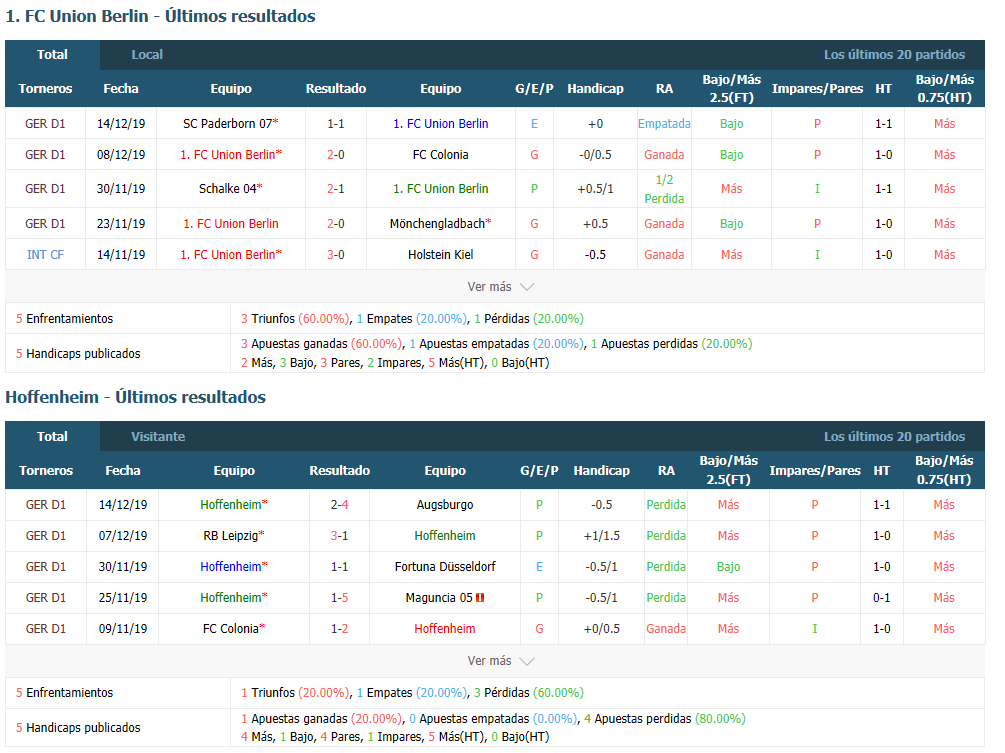Open FC Colonia in 08/12/19 row
Image resolution: width=1005 pixels, height=753 pixels.
click(440, 154)
